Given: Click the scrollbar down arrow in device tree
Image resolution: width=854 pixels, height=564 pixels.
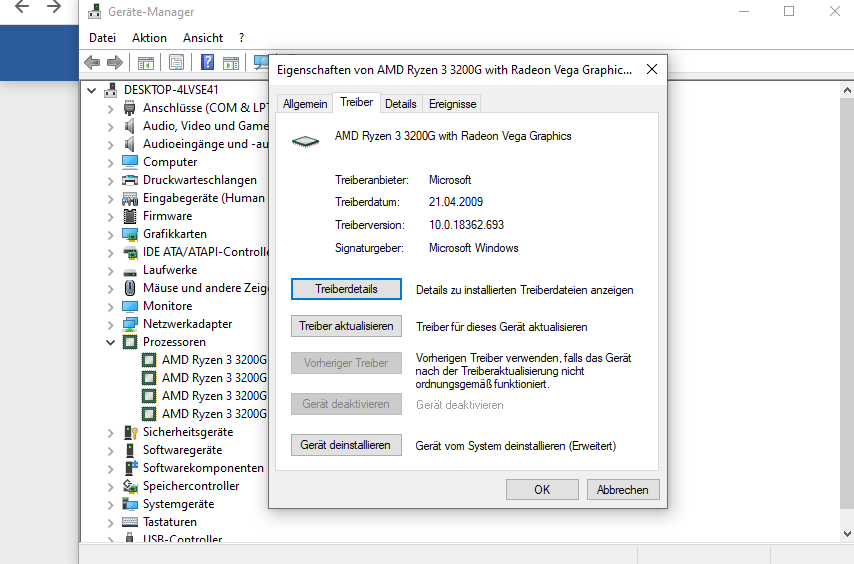Looking at the screenshot, I should [x=847, y=534].
